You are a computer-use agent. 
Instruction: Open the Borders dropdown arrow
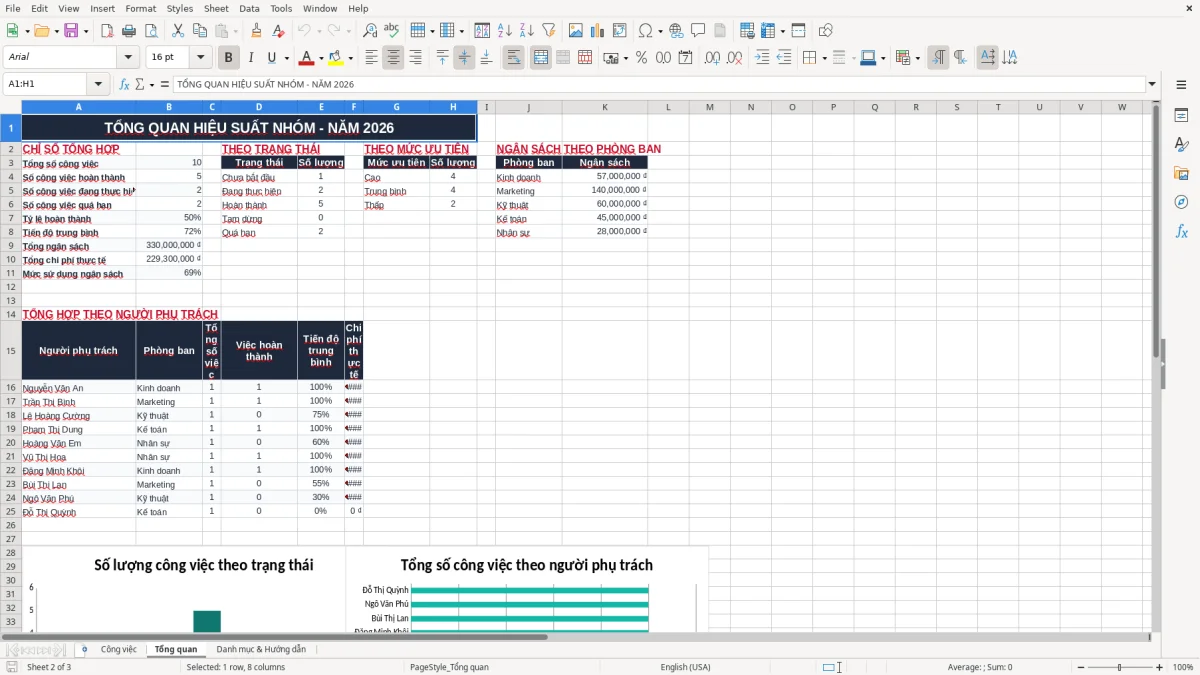(826, 58)
